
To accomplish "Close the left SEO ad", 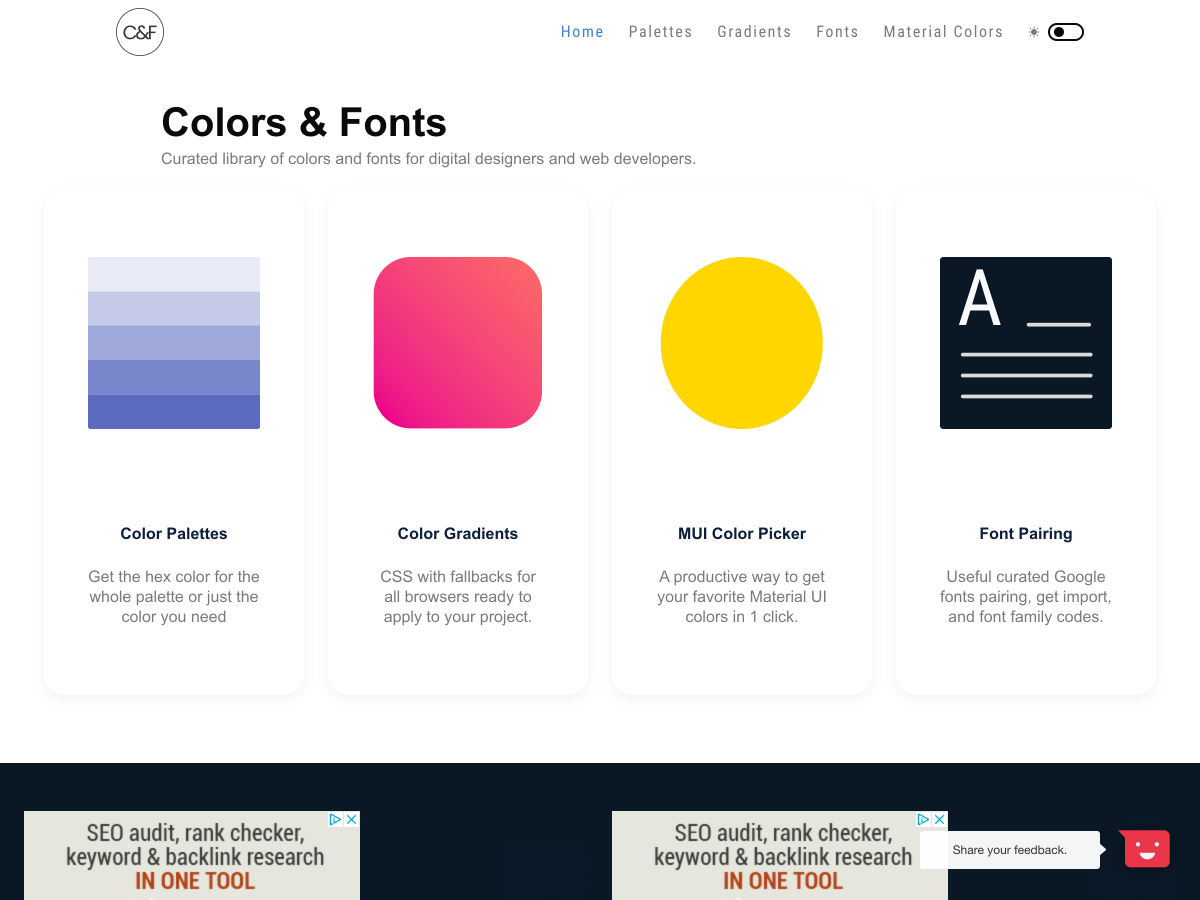I will tap(352, 819).
